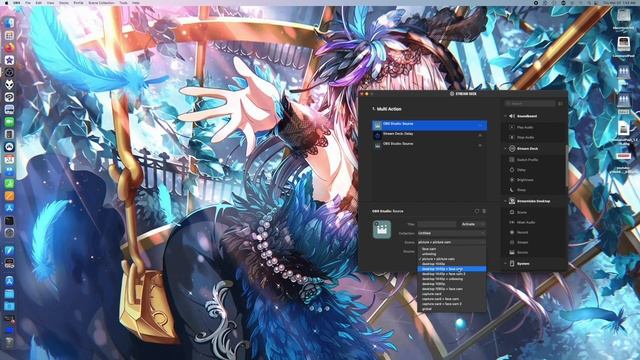Click the trash icon beside OBS Studio Source

484,211
